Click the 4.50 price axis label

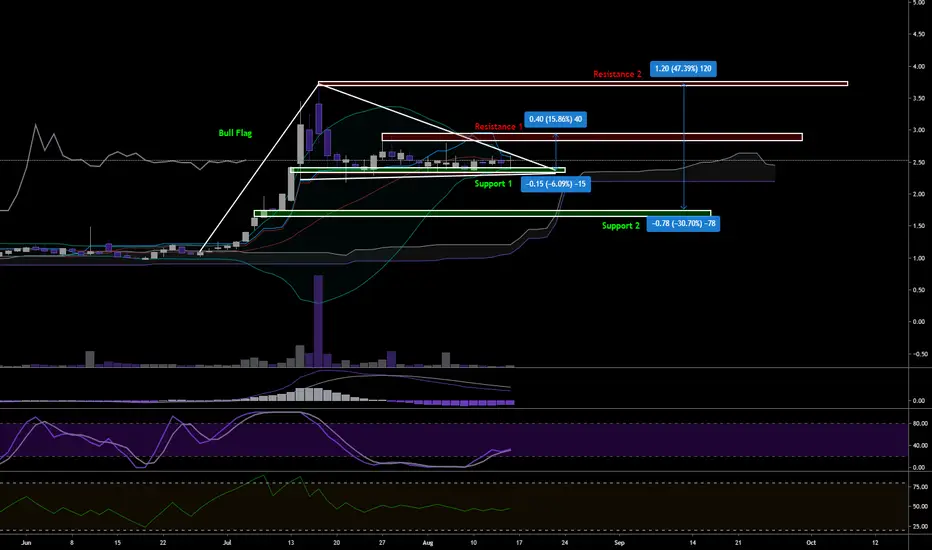[919, 34]
